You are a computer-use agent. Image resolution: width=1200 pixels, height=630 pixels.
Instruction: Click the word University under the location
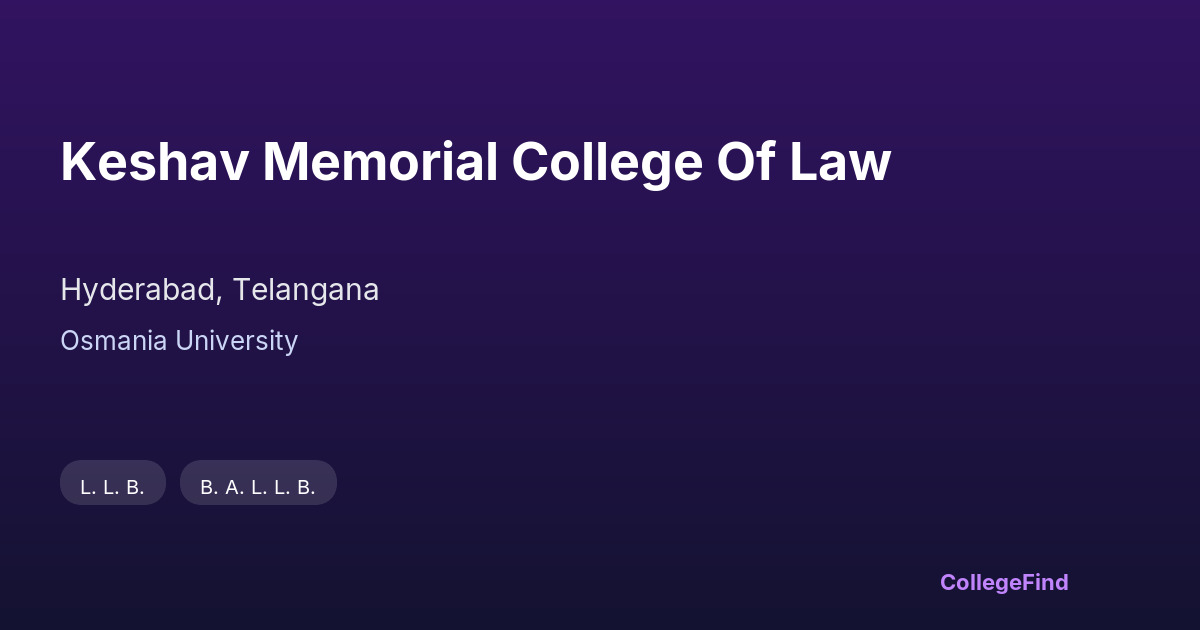[236, 341]
